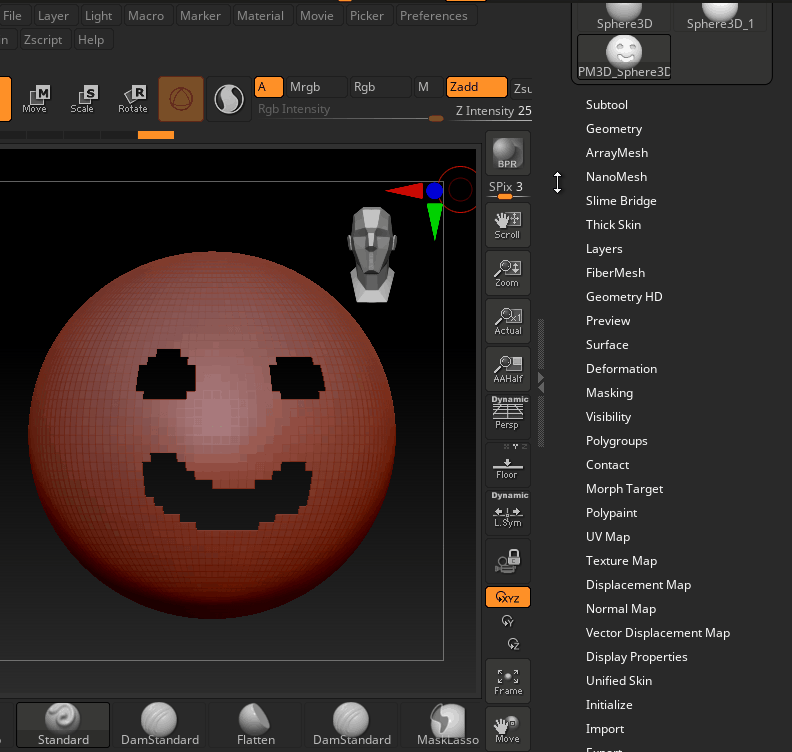Select Move view tool in right shelf

(508, 729)
